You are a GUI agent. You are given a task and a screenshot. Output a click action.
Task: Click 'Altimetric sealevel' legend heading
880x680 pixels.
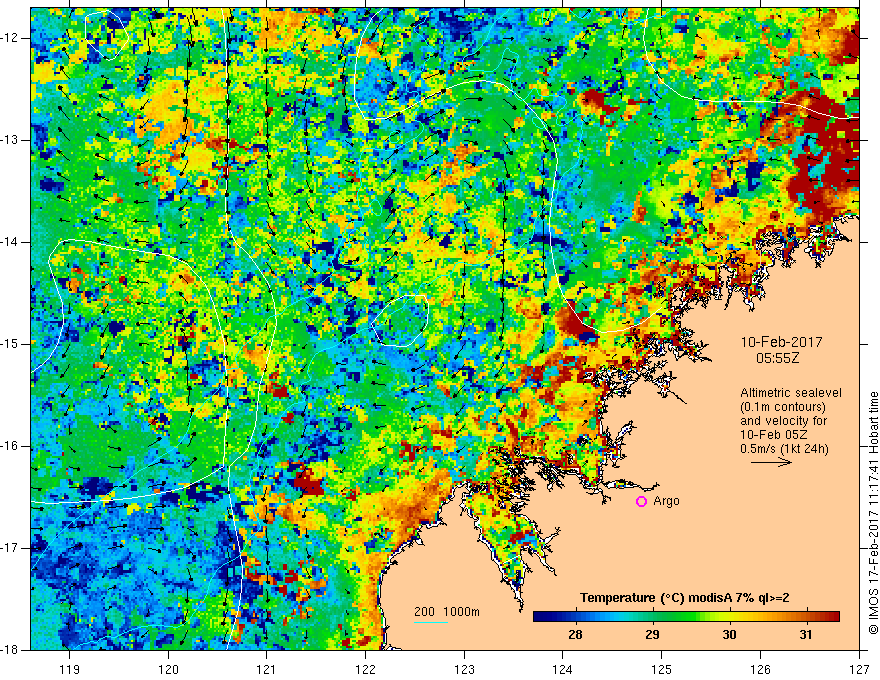click(x=791, y=393)
